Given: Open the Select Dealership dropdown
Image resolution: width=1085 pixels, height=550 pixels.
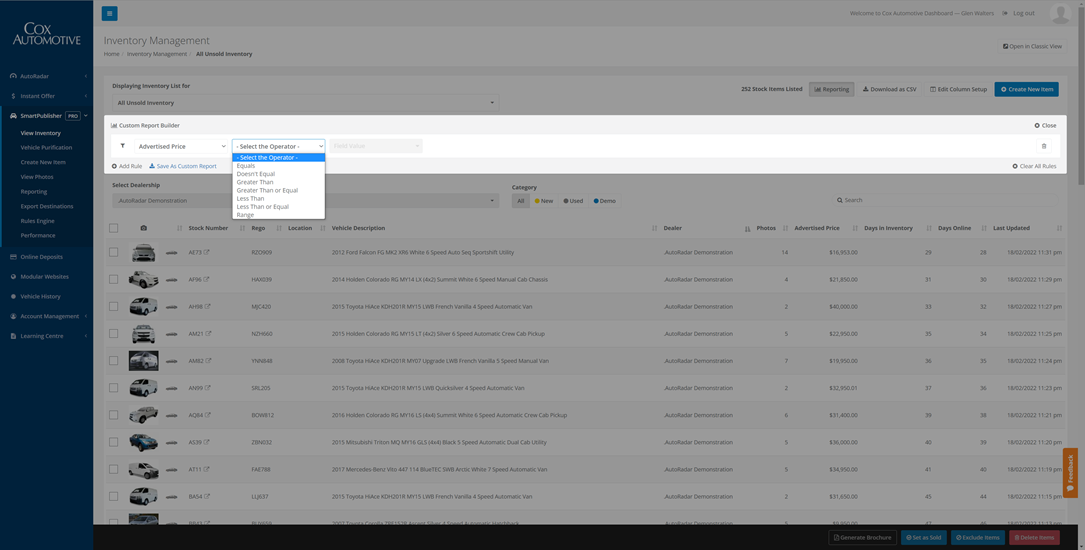Looking at the screenshot, I should 305,201.
